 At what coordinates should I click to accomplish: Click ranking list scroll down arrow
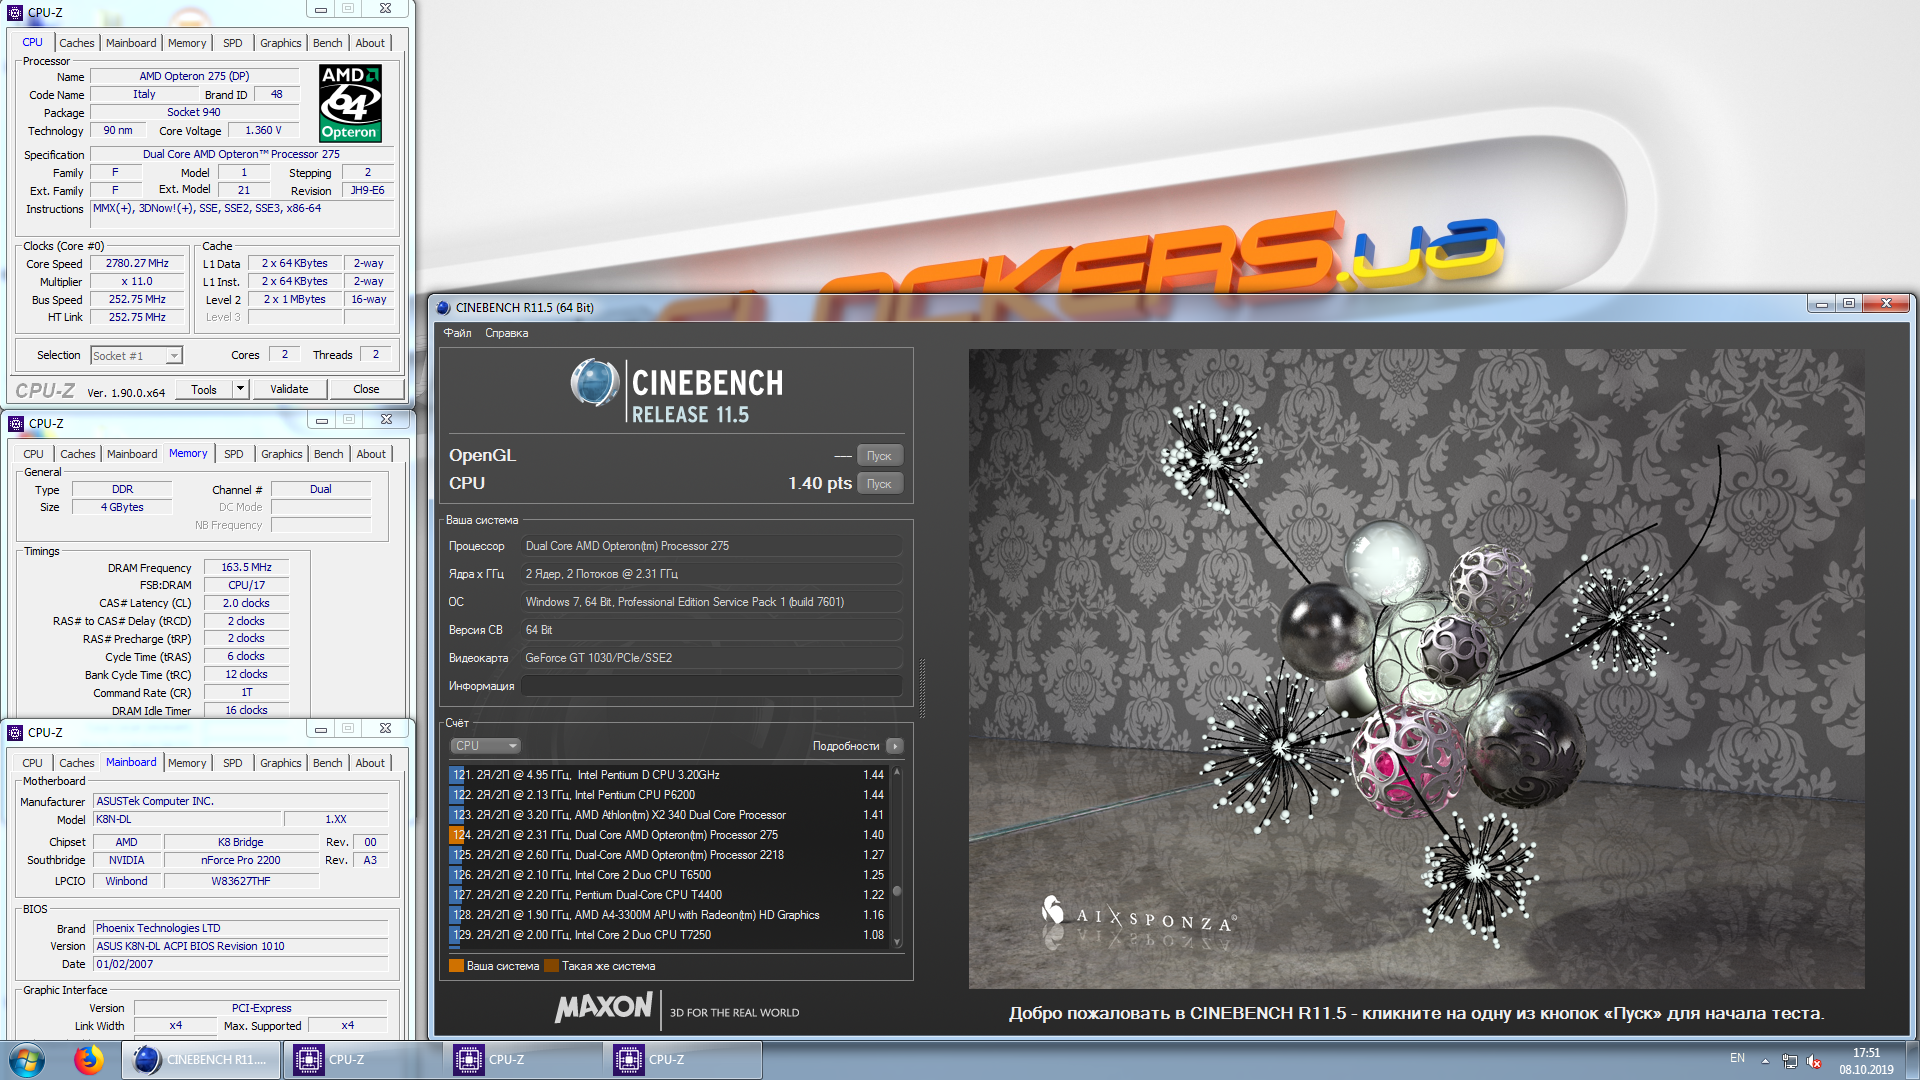coord(897,942)
